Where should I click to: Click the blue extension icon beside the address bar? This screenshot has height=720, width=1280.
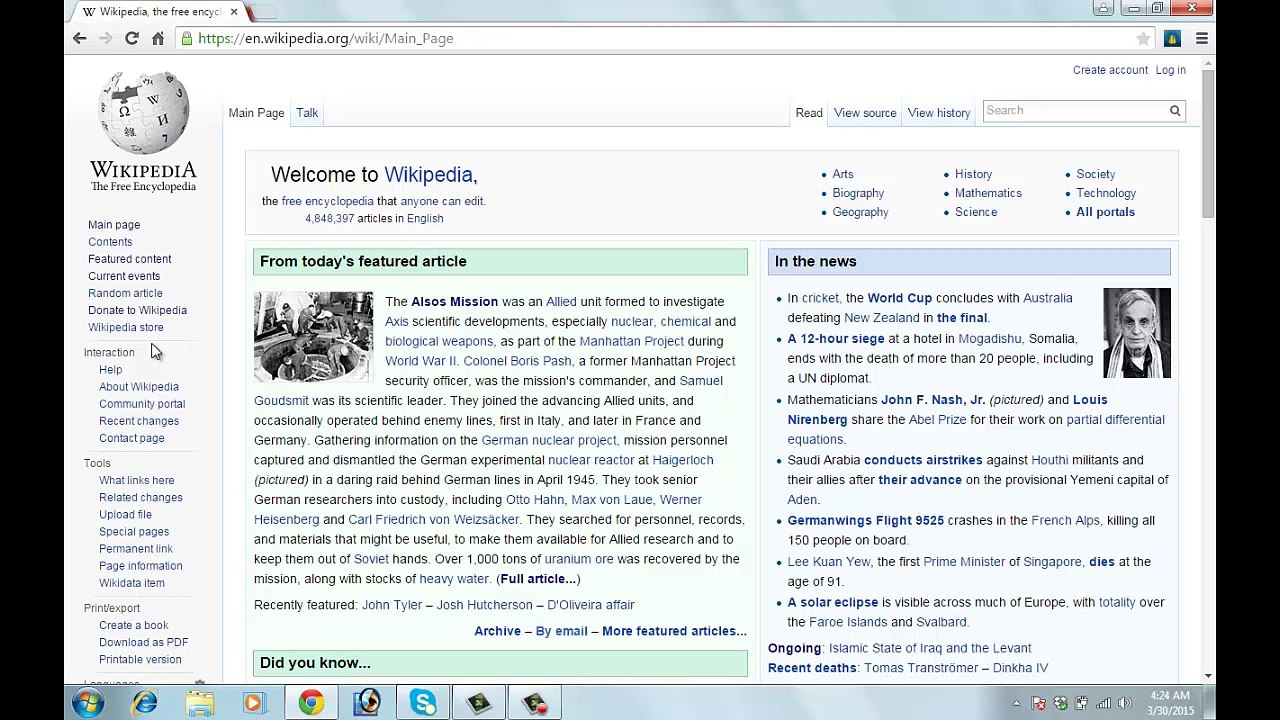1173,38
